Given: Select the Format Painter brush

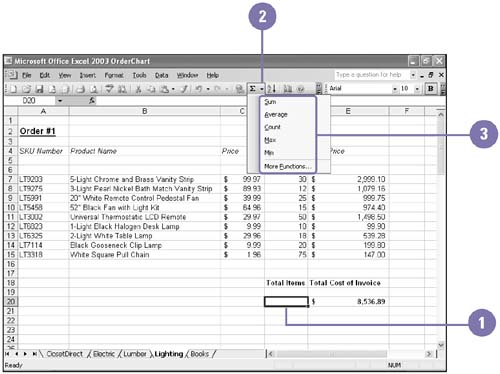Looking at the screenshot, I should click(x=184, y=89).
